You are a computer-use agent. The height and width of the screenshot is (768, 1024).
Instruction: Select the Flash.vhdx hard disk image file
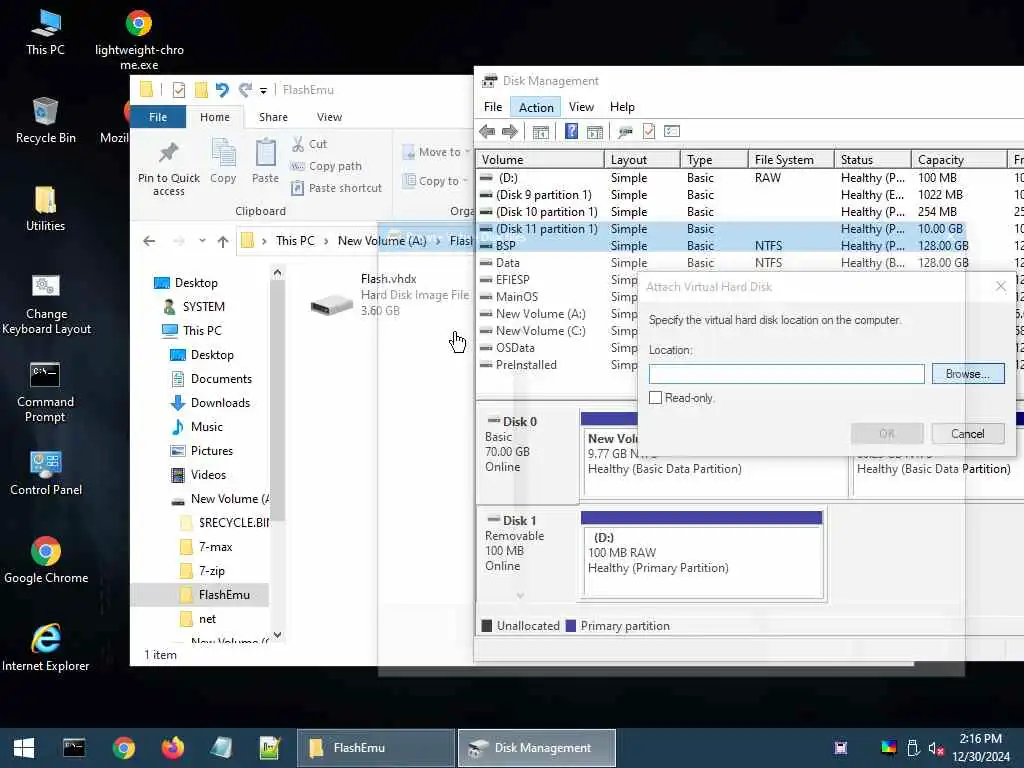pos(390,295)
